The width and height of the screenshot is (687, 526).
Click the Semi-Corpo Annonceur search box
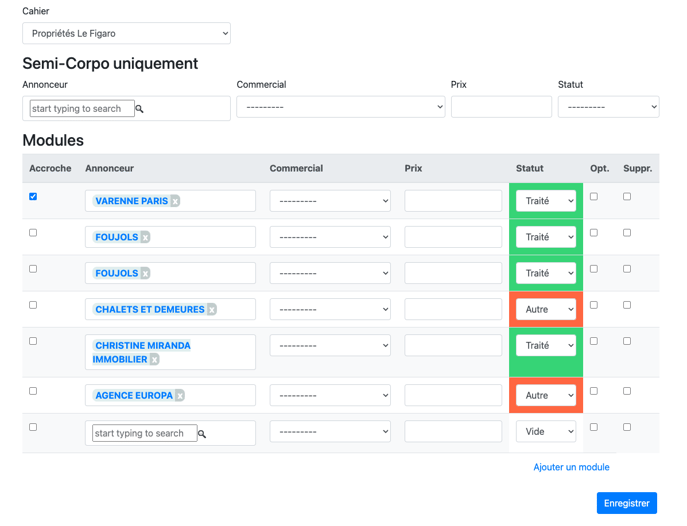[82, 109]
